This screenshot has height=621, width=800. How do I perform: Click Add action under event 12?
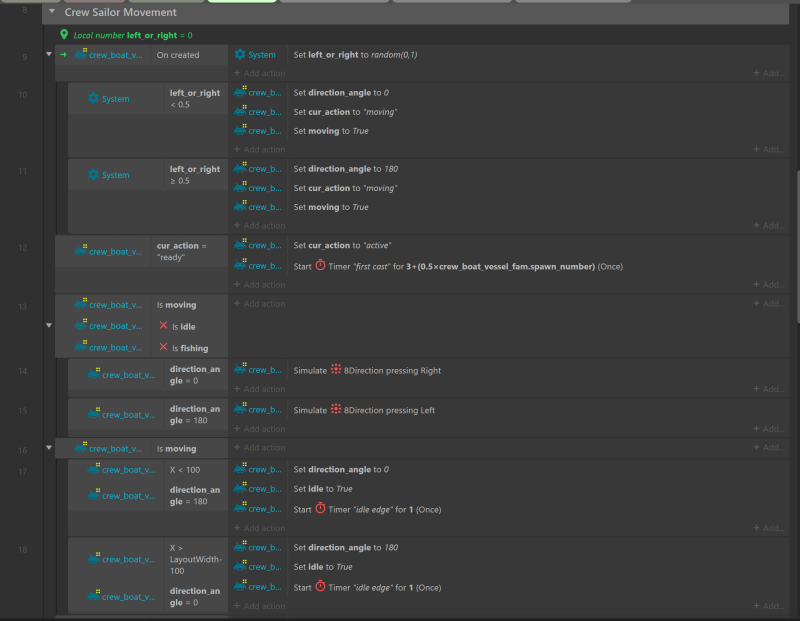click(264, 284)
